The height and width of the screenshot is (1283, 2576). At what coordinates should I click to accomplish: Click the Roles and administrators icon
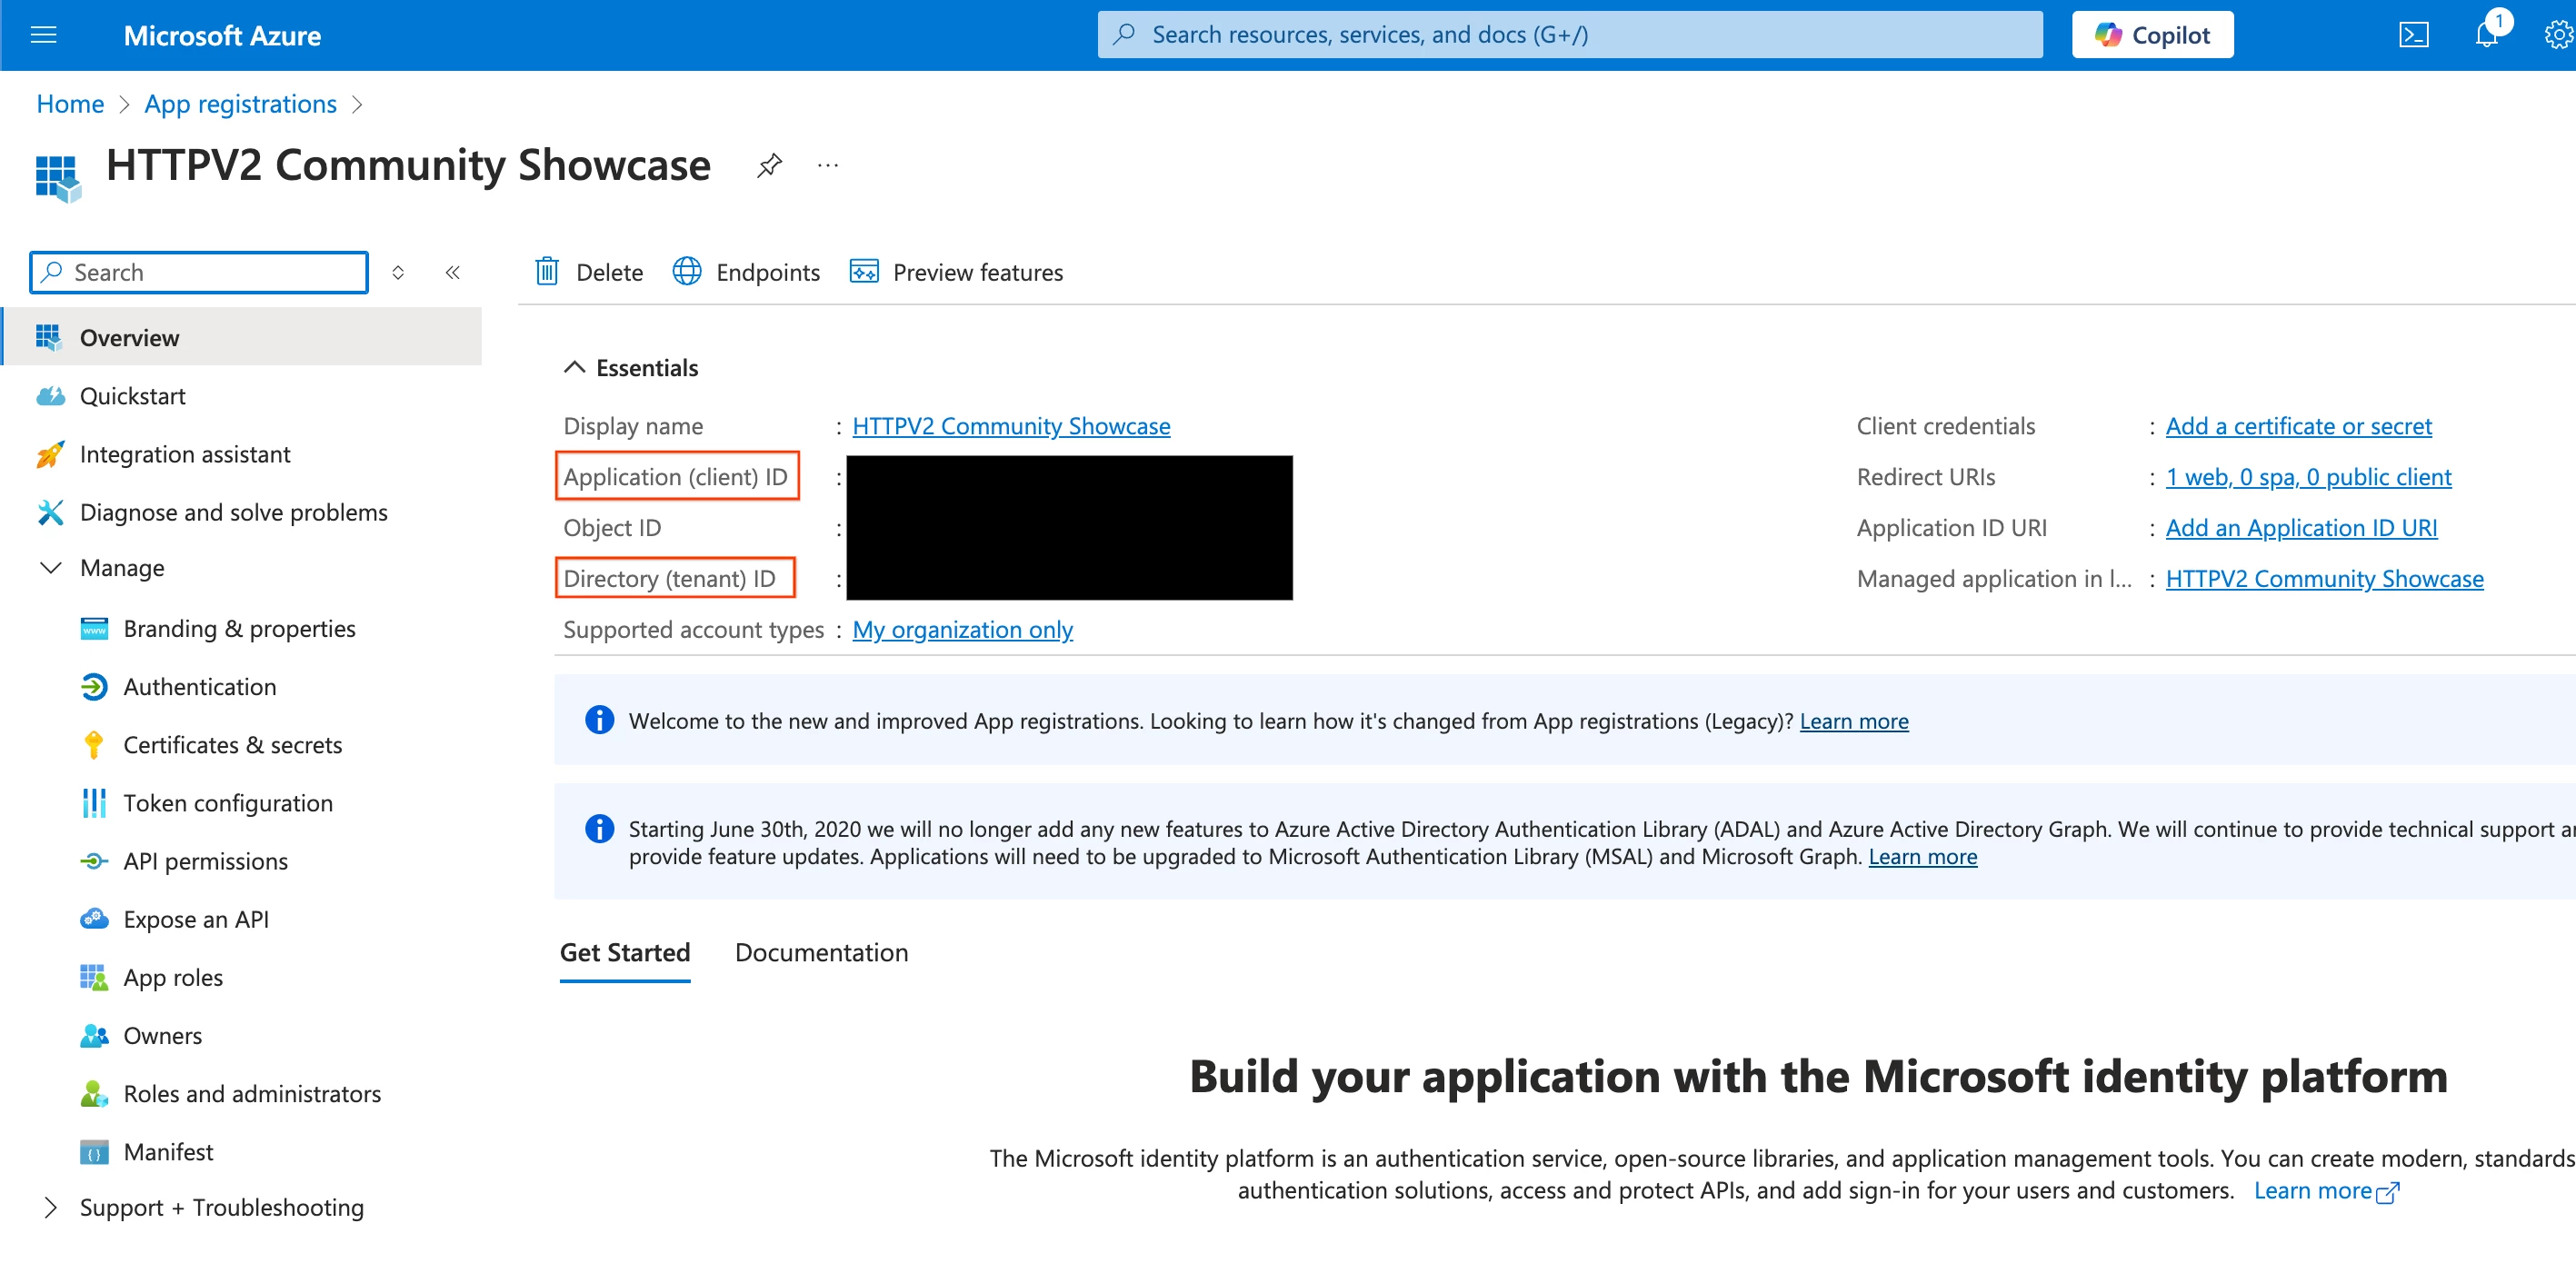[94, 1094]
